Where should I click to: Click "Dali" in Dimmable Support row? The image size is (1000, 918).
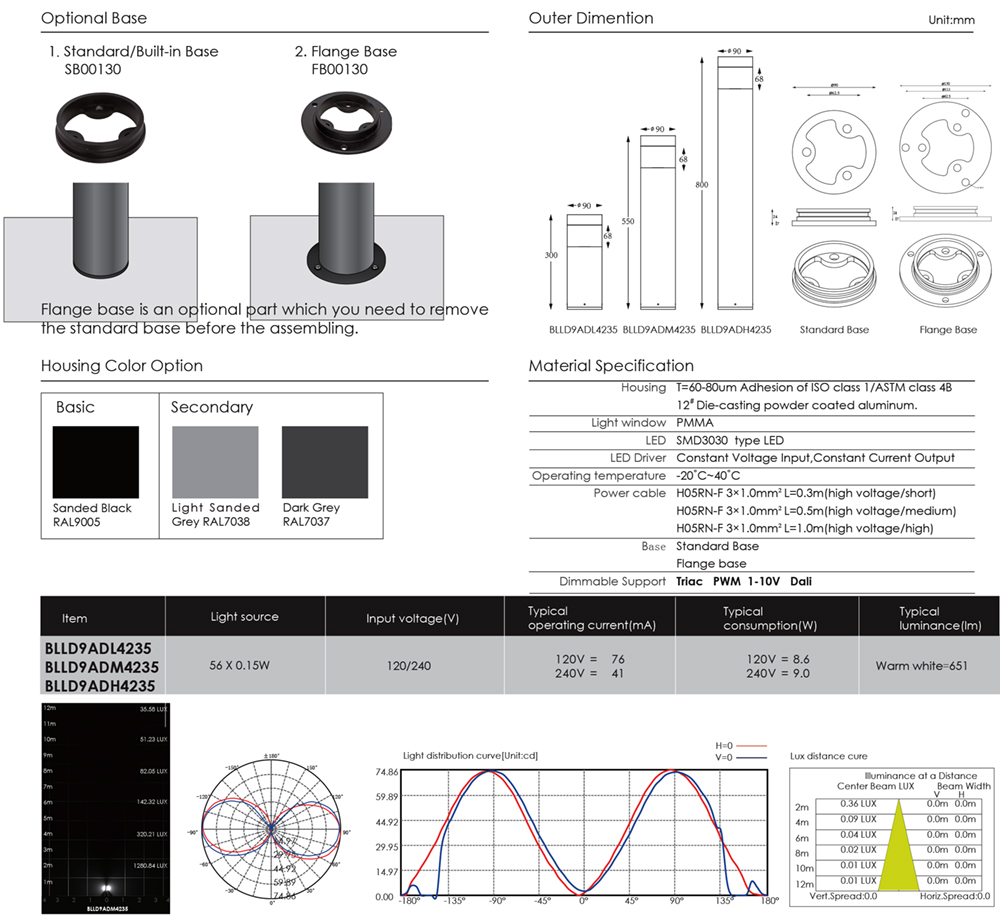(x=801, y=581)
